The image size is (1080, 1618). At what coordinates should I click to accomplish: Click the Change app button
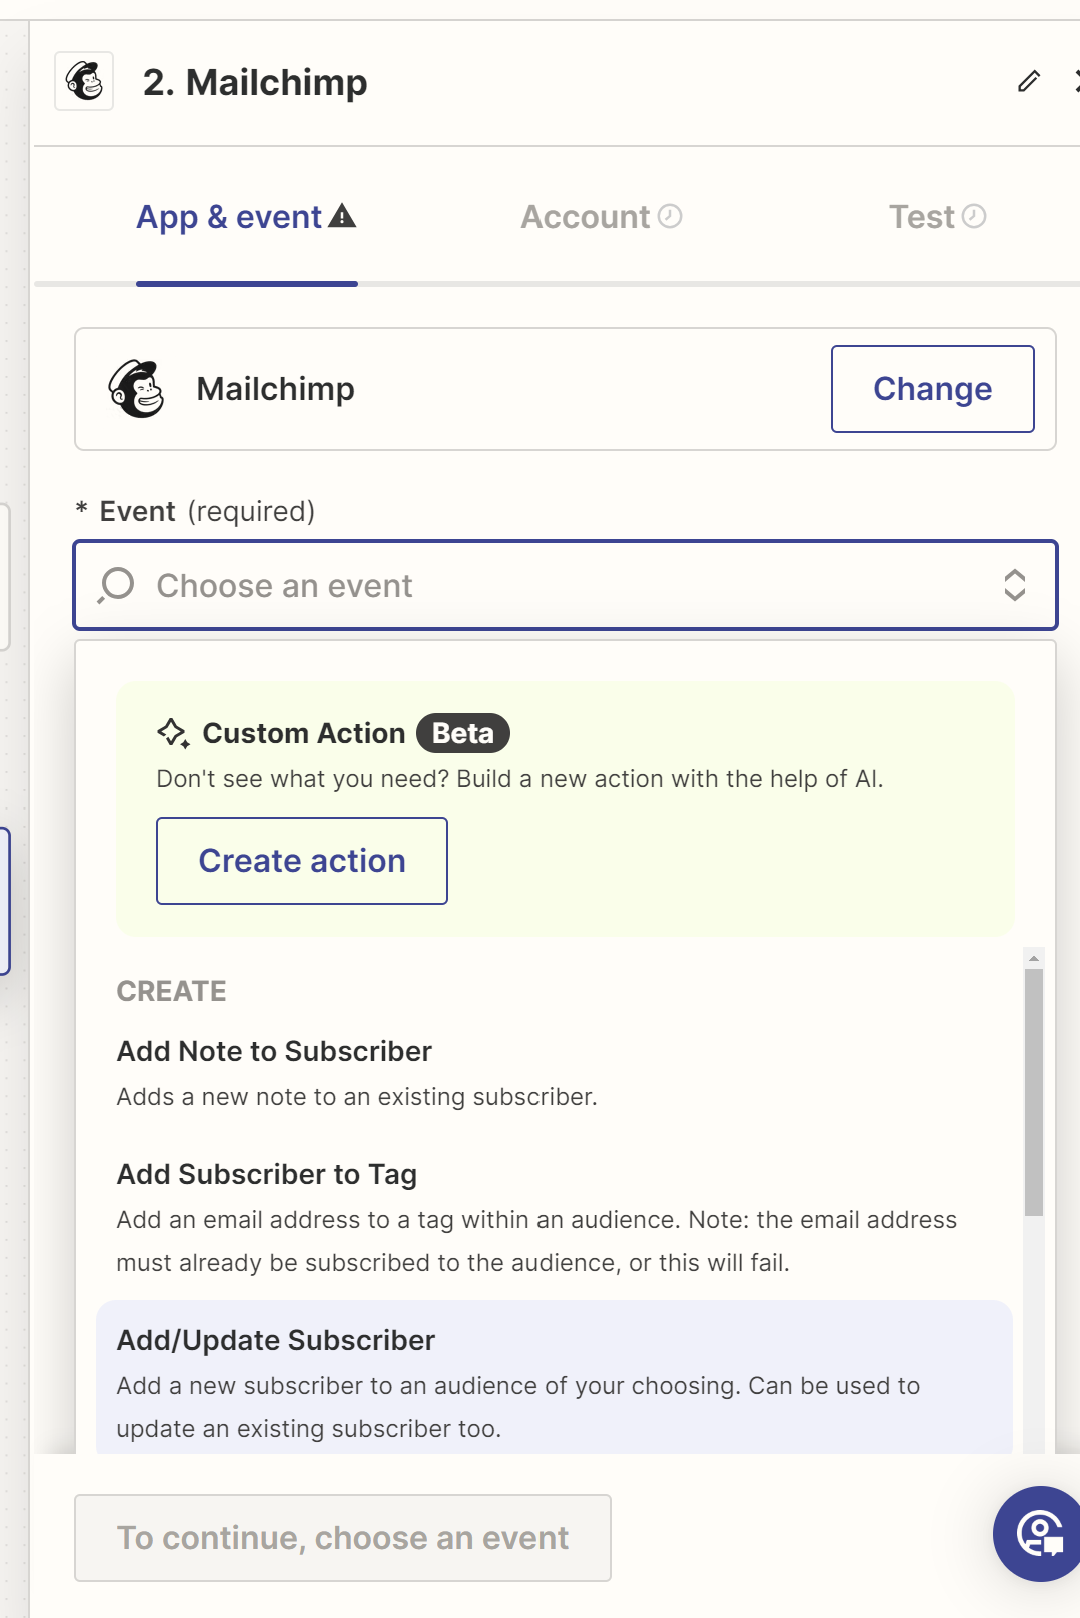click(x=933, y=389)
